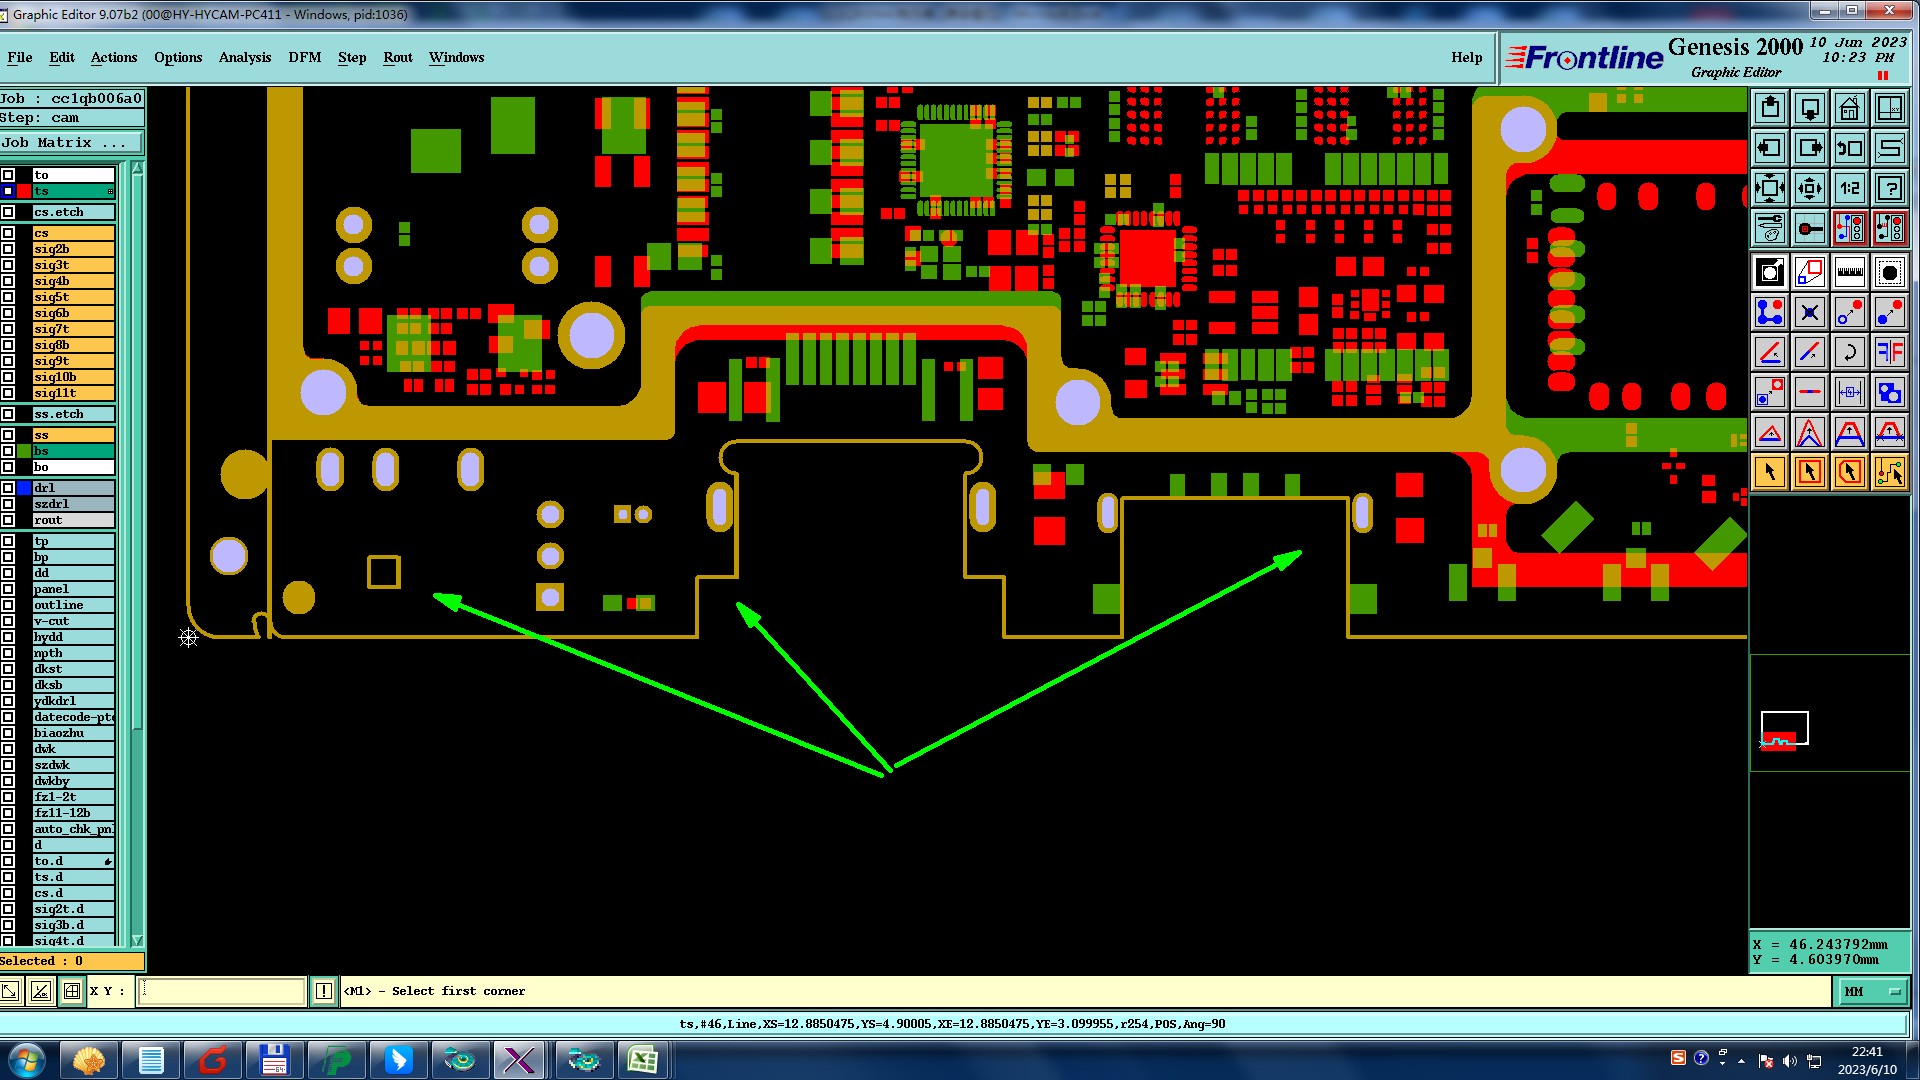Viewport: 1920px width, 1080px height.
Task: Toggle checkbox for cs layer
Action: (x=8, y=233)
